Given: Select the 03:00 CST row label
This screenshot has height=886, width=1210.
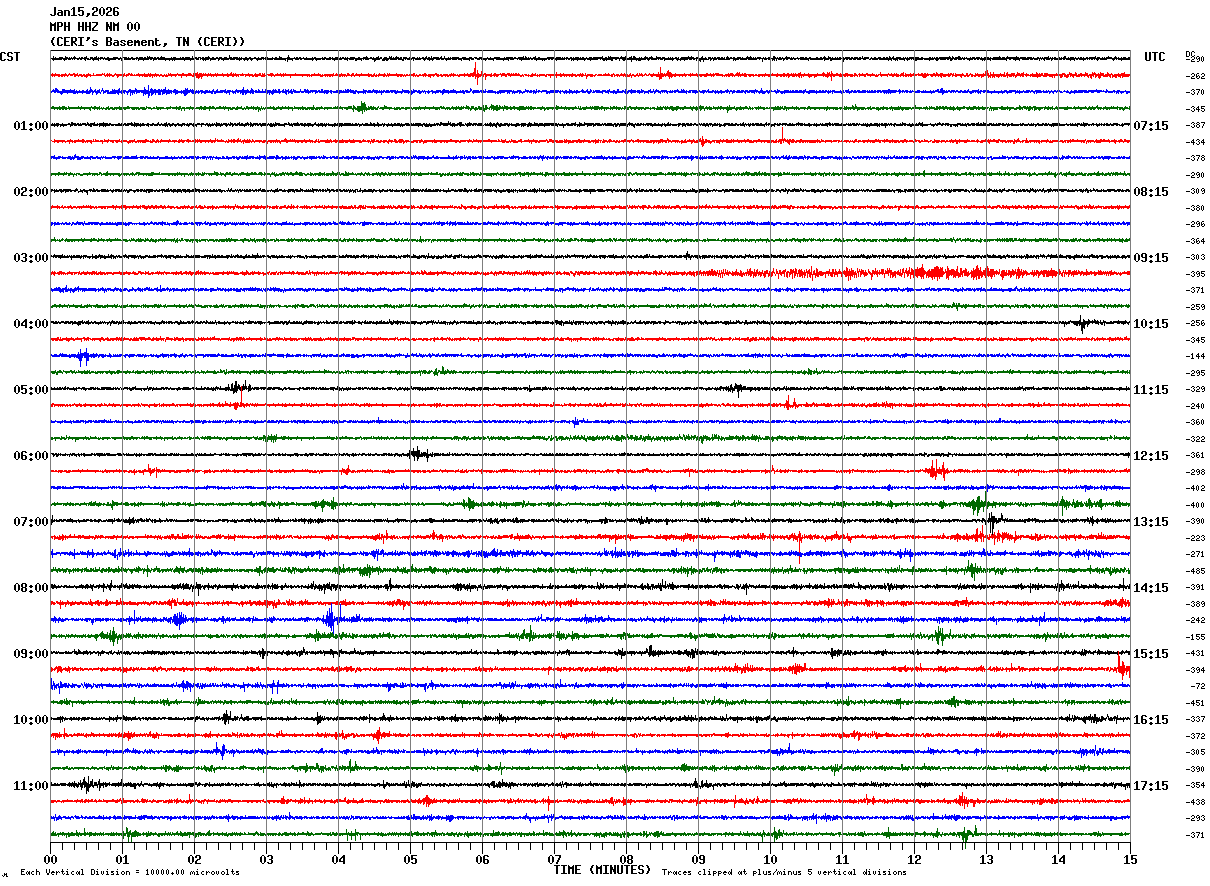Looking at the screenshot, I should pyautogui.click(x=31, y=258).
